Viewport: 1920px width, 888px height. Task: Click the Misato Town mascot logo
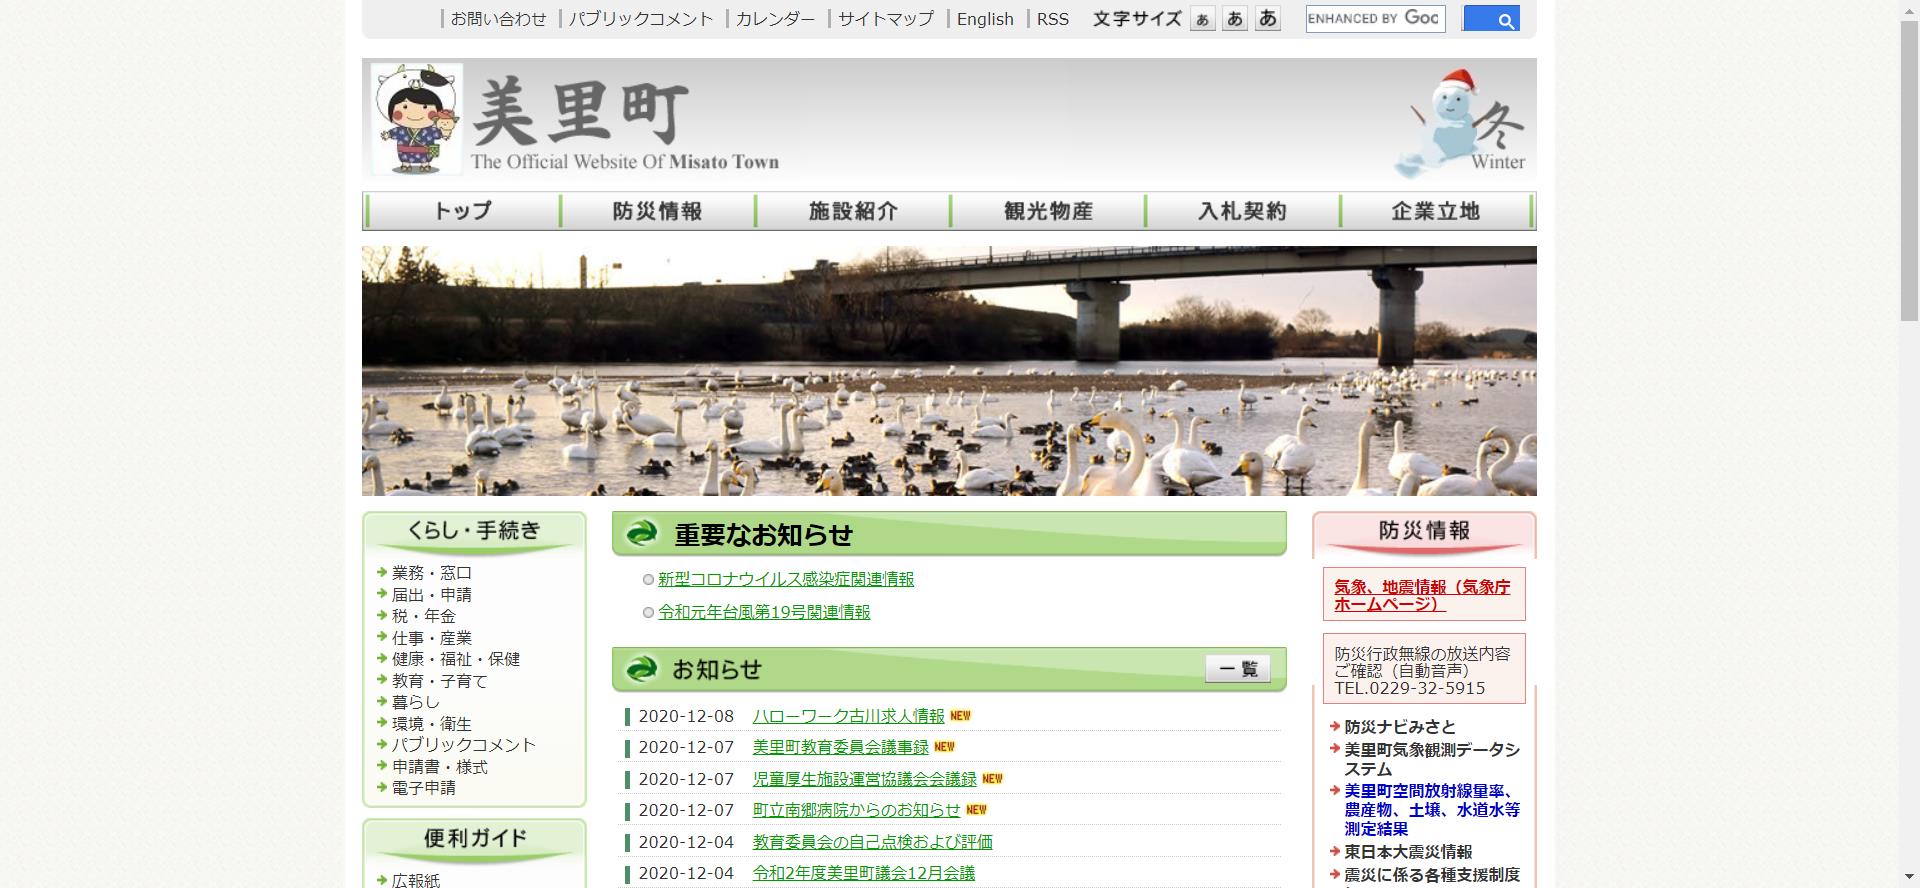point(417,119)
